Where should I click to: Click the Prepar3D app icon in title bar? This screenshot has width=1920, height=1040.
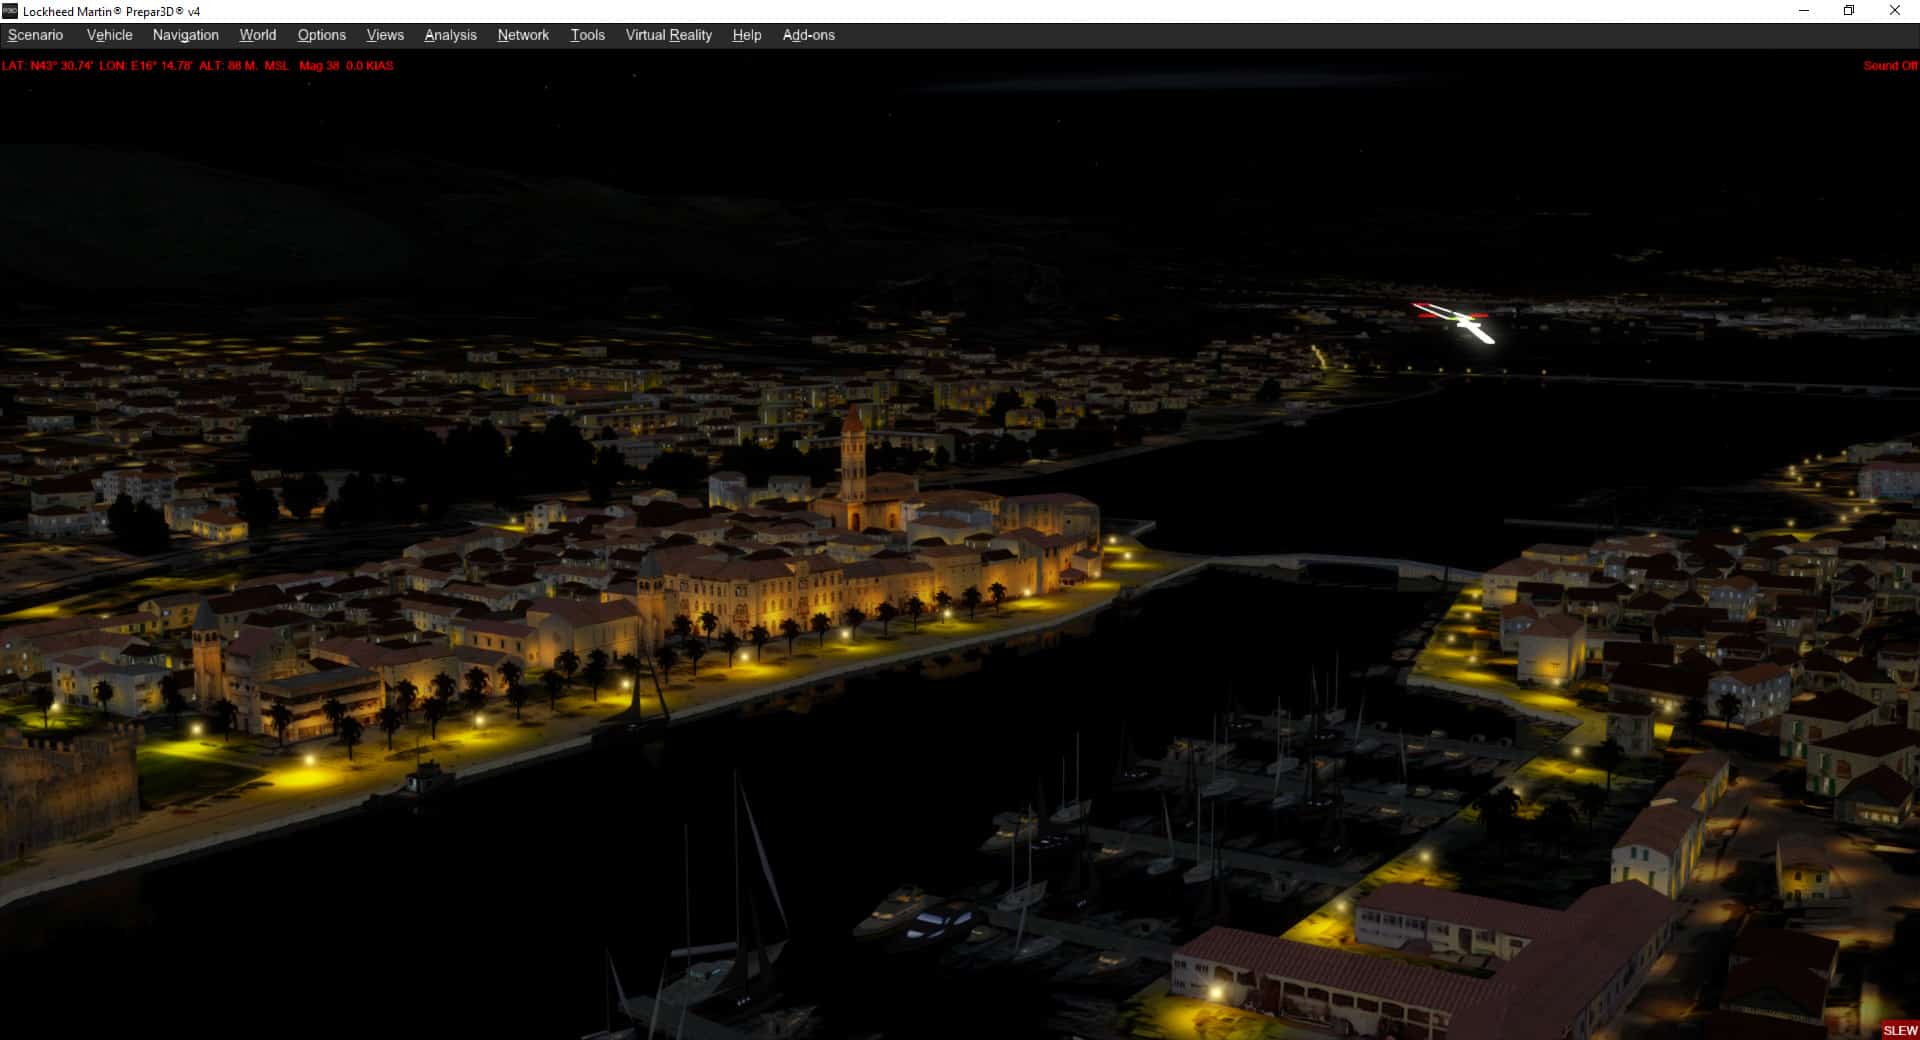click(x=10, y=11)
